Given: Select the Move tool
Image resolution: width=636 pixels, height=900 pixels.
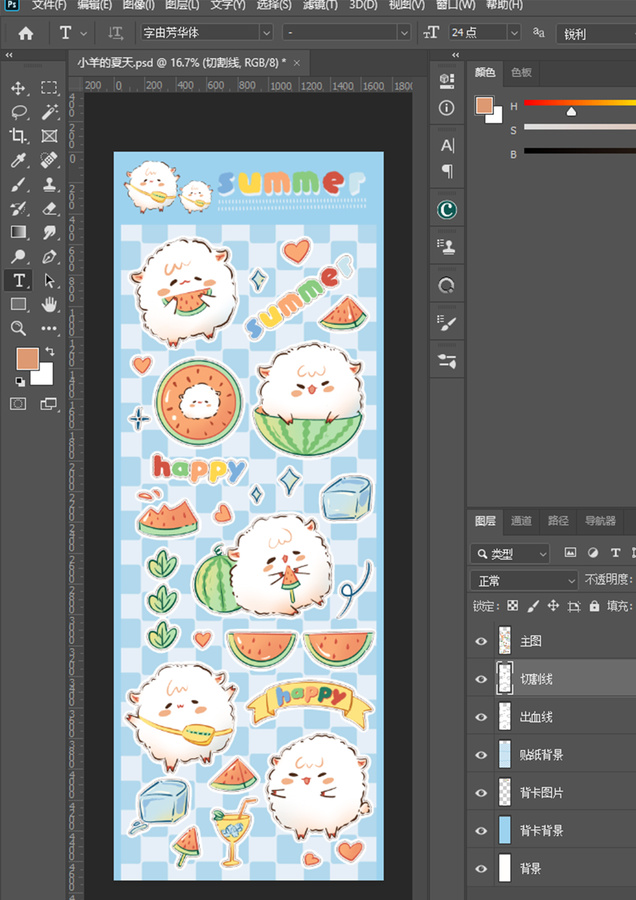Looking at the screenshot, I should coord(18,88).
